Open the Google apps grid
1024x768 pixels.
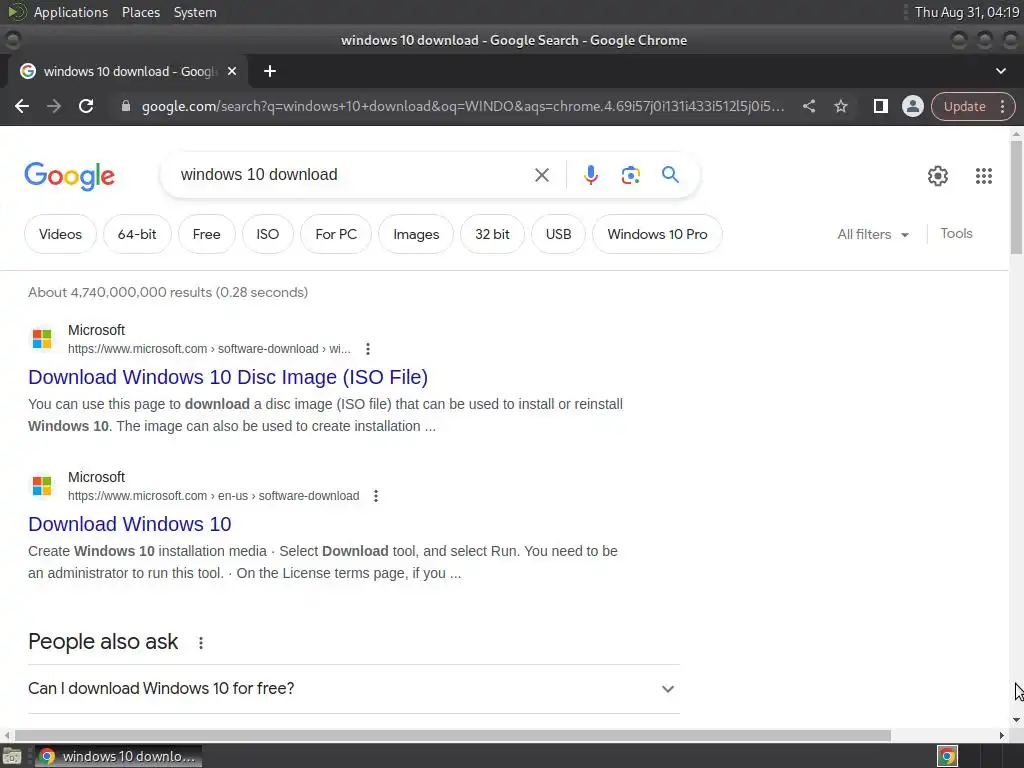coord(984,176)
